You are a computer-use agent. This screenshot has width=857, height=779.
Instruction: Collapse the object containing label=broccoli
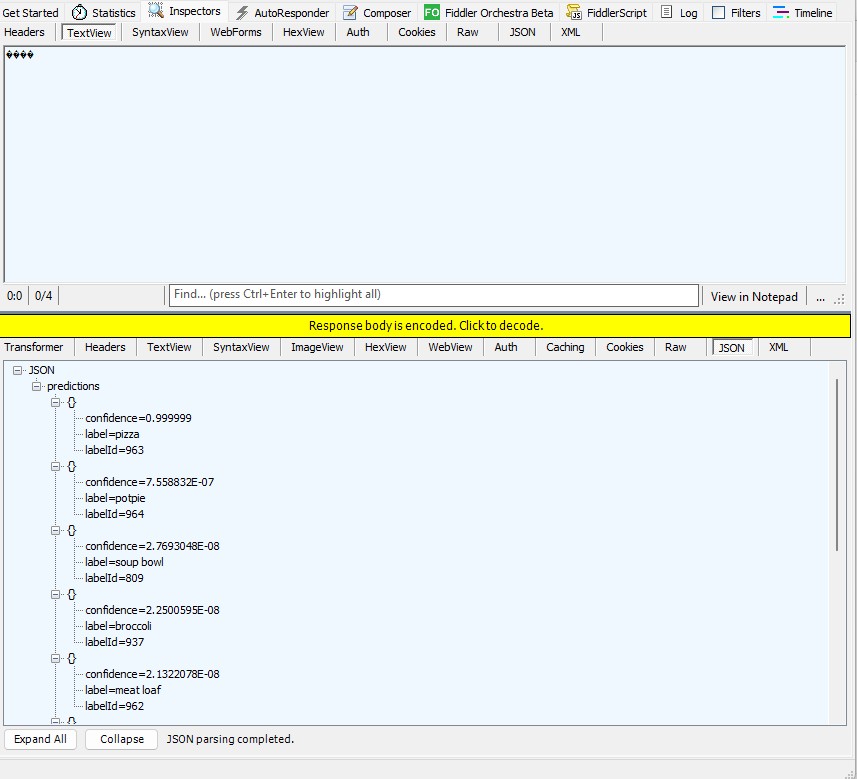(x=56, y=594)
